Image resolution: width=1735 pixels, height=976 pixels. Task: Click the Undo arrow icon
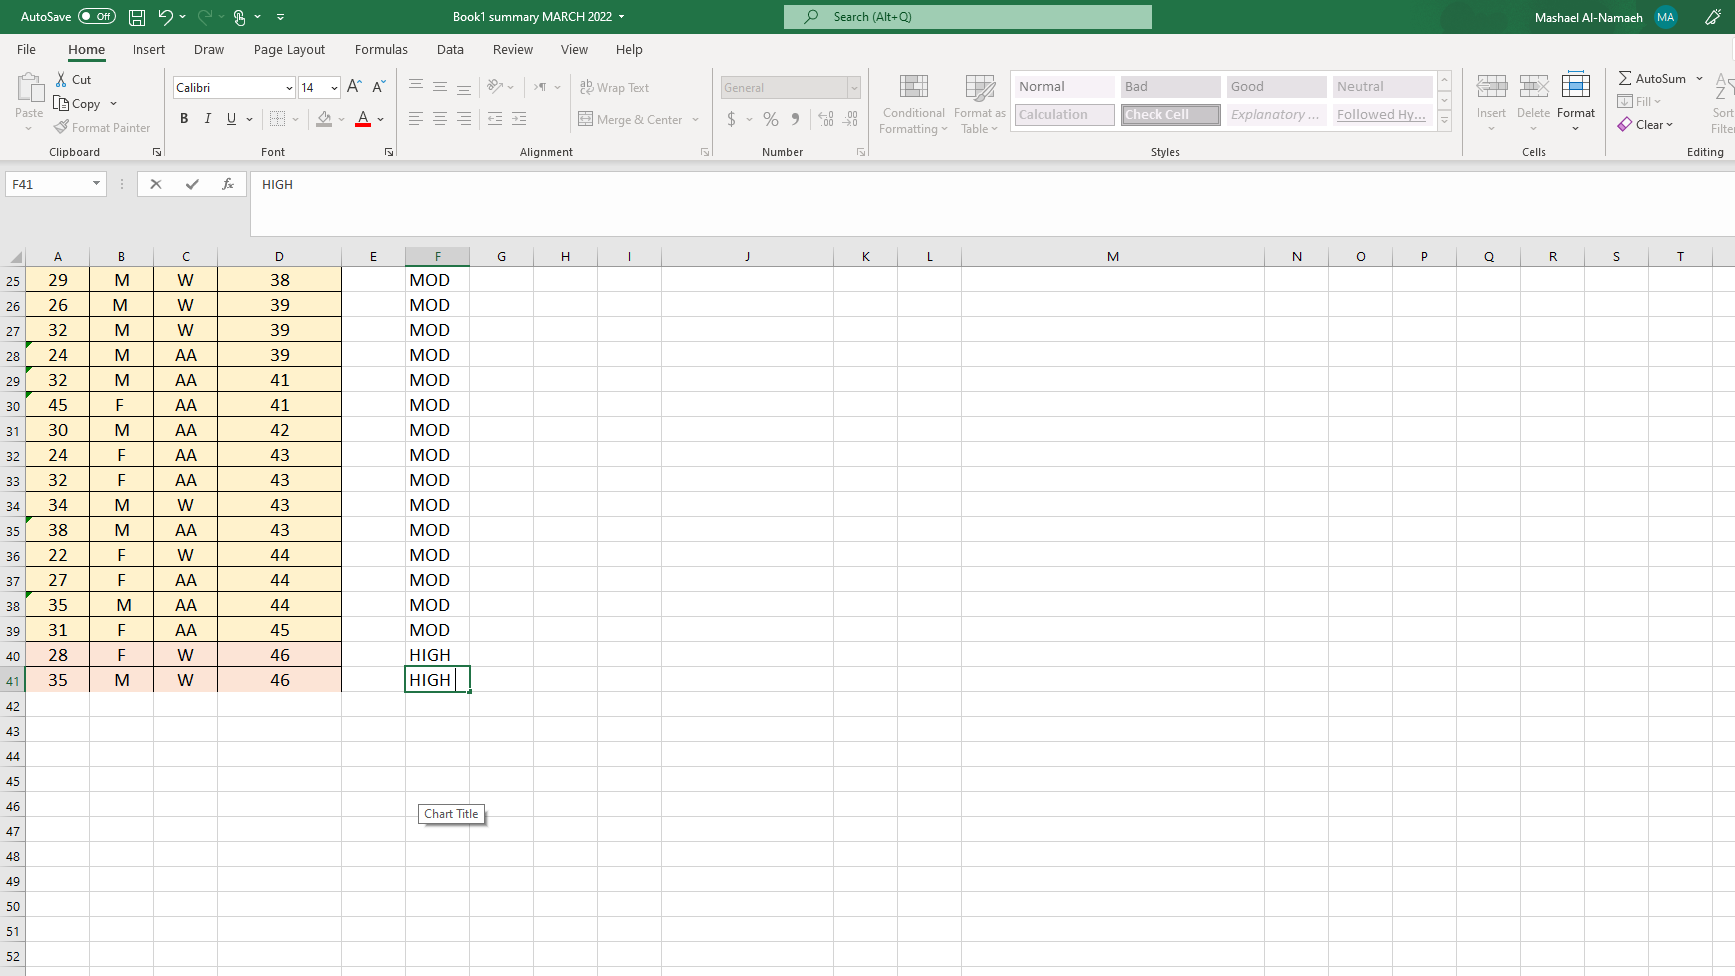pyautogui.click(x=165, y=17)
